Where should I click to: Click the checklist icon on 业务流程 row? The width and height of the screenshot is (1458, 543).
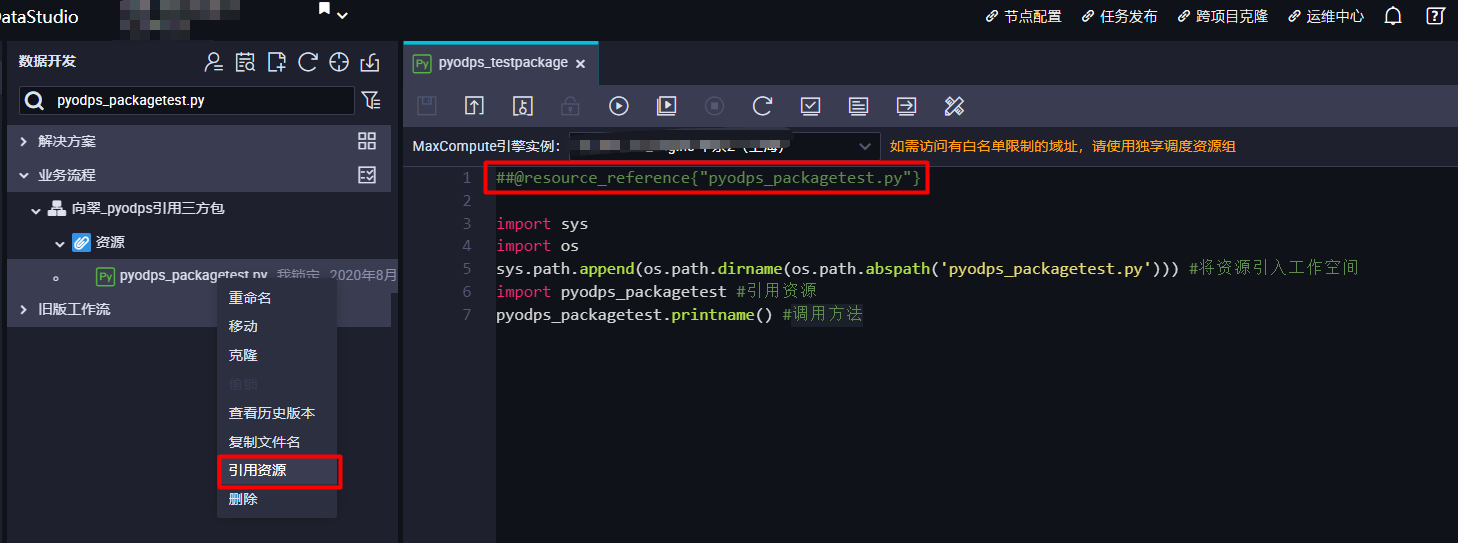pyautogui.click(x=367, y=175)
